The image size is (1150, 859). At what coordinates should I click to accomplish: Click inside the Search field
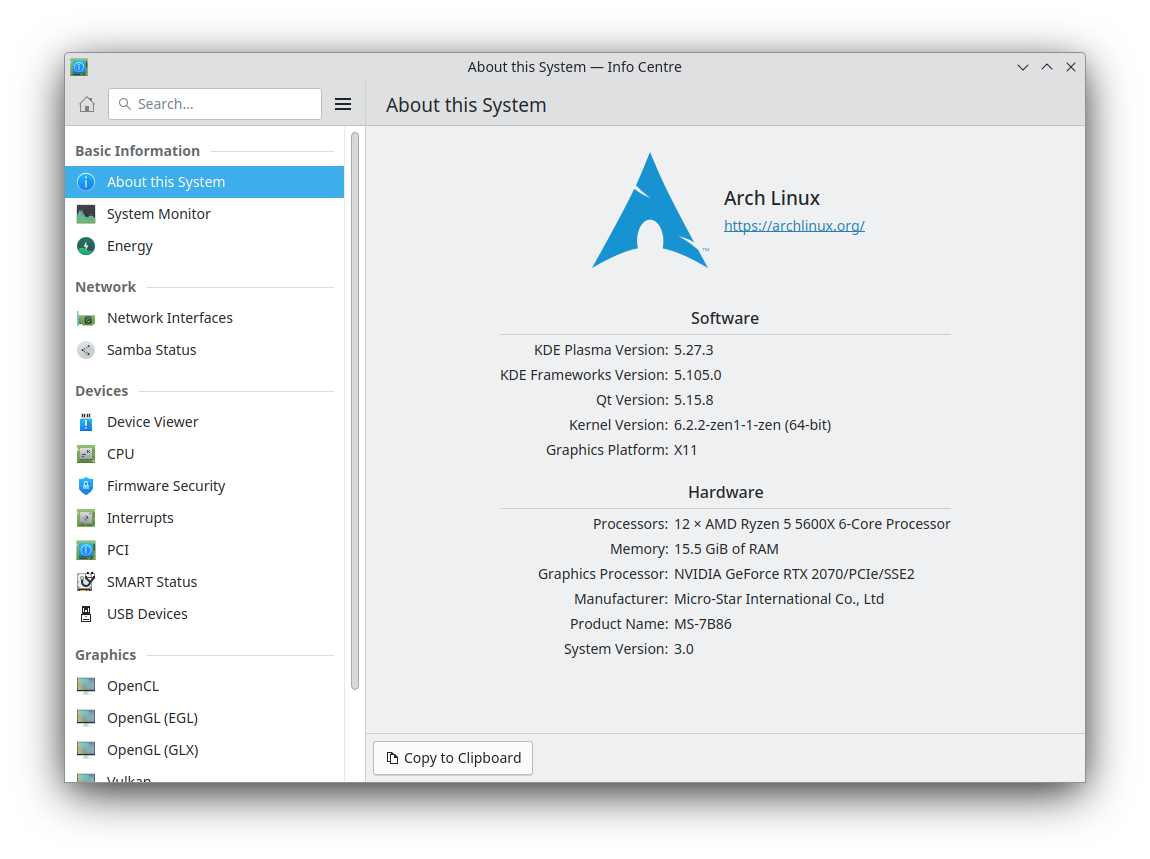[214, 103]
